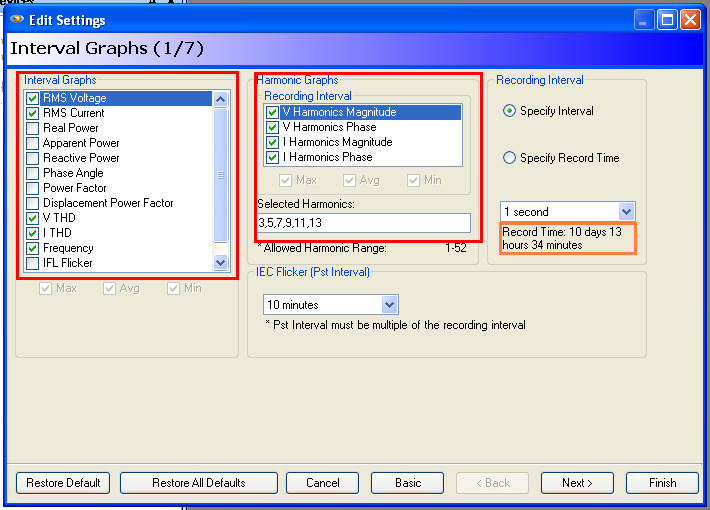This screenshot has height=510, width=710.
Task: Choose the Specify Record Time option
Action: click(x=509, y=158)
